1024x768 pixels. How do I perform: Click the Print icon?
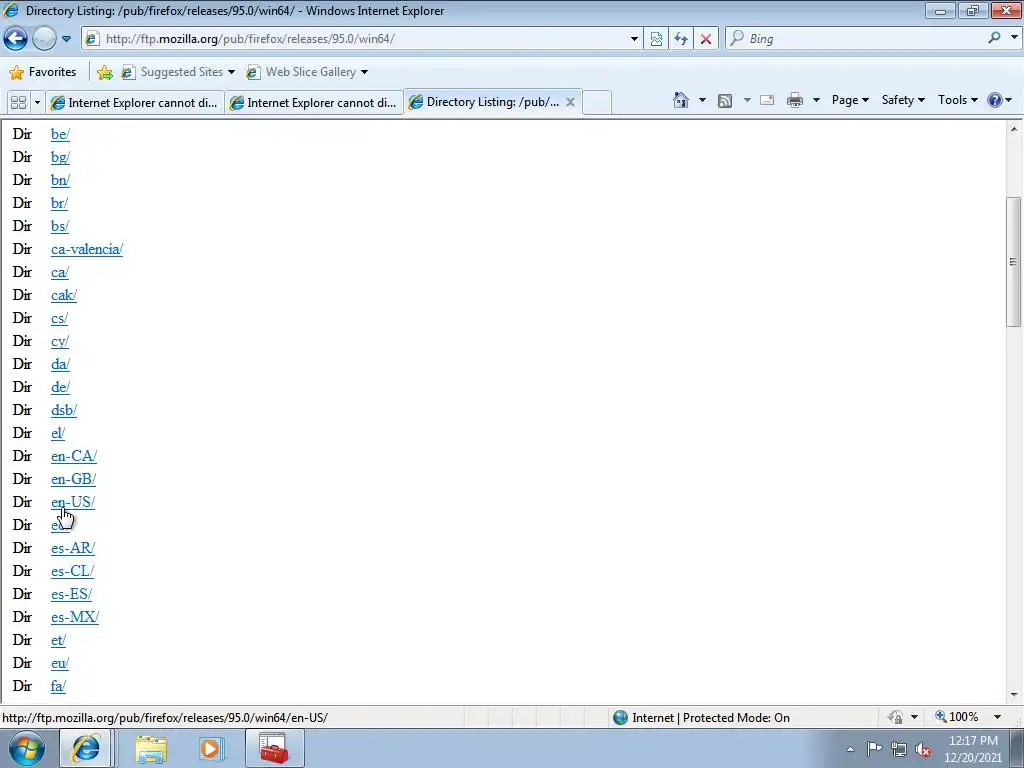click(795, 101)
